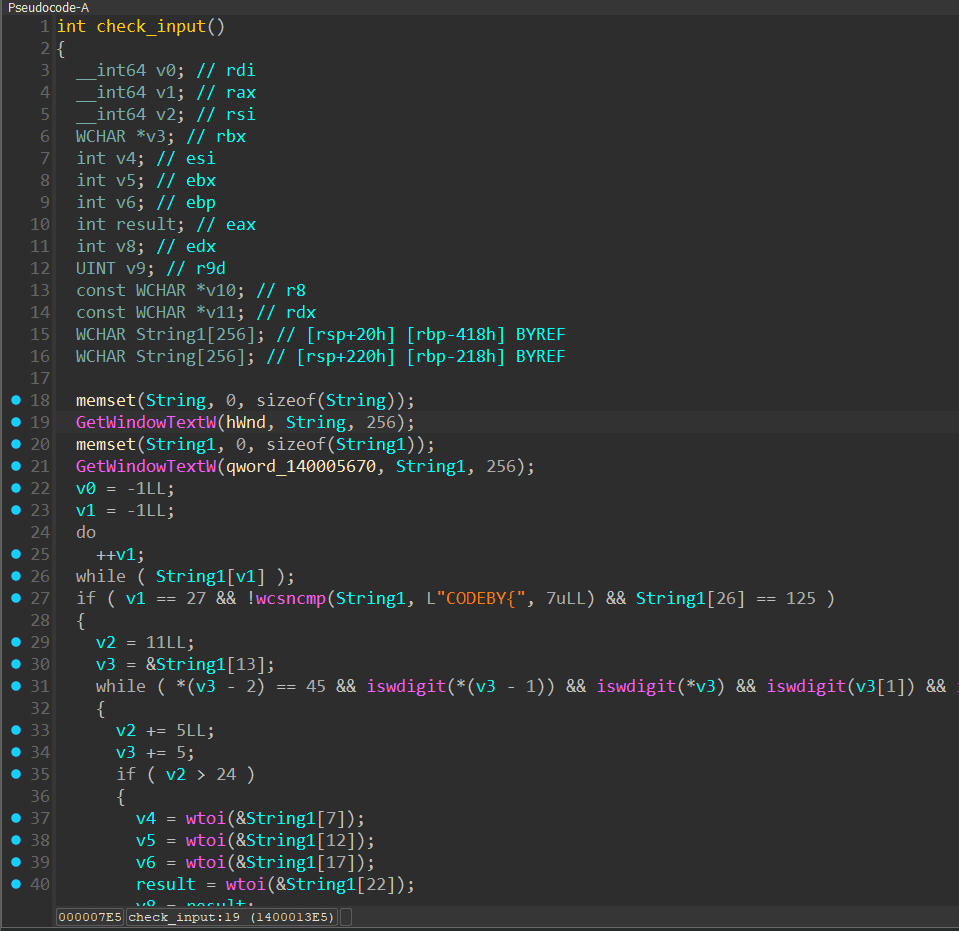Click blue gutter dot beside line 37
Viewport: 959px width, 931px height.
click(15, 818)
